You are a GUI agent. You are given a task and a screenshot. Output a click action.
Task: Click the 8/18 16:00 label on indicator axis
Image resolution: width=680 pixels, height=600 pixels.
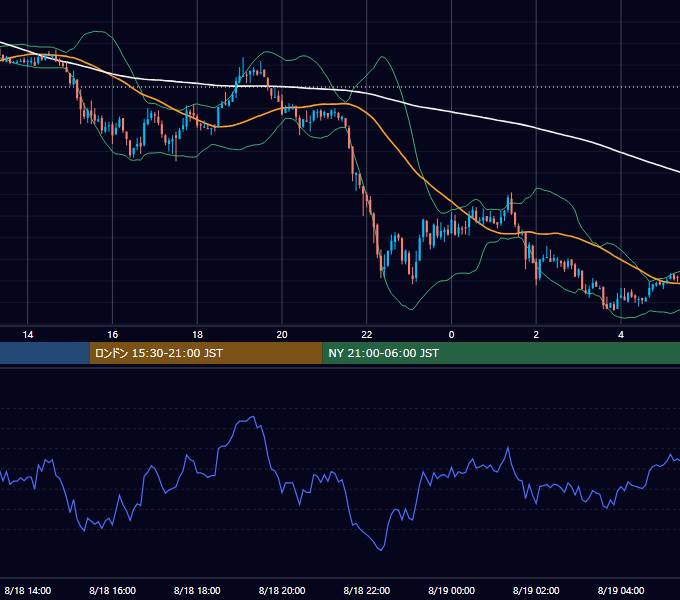112,590
